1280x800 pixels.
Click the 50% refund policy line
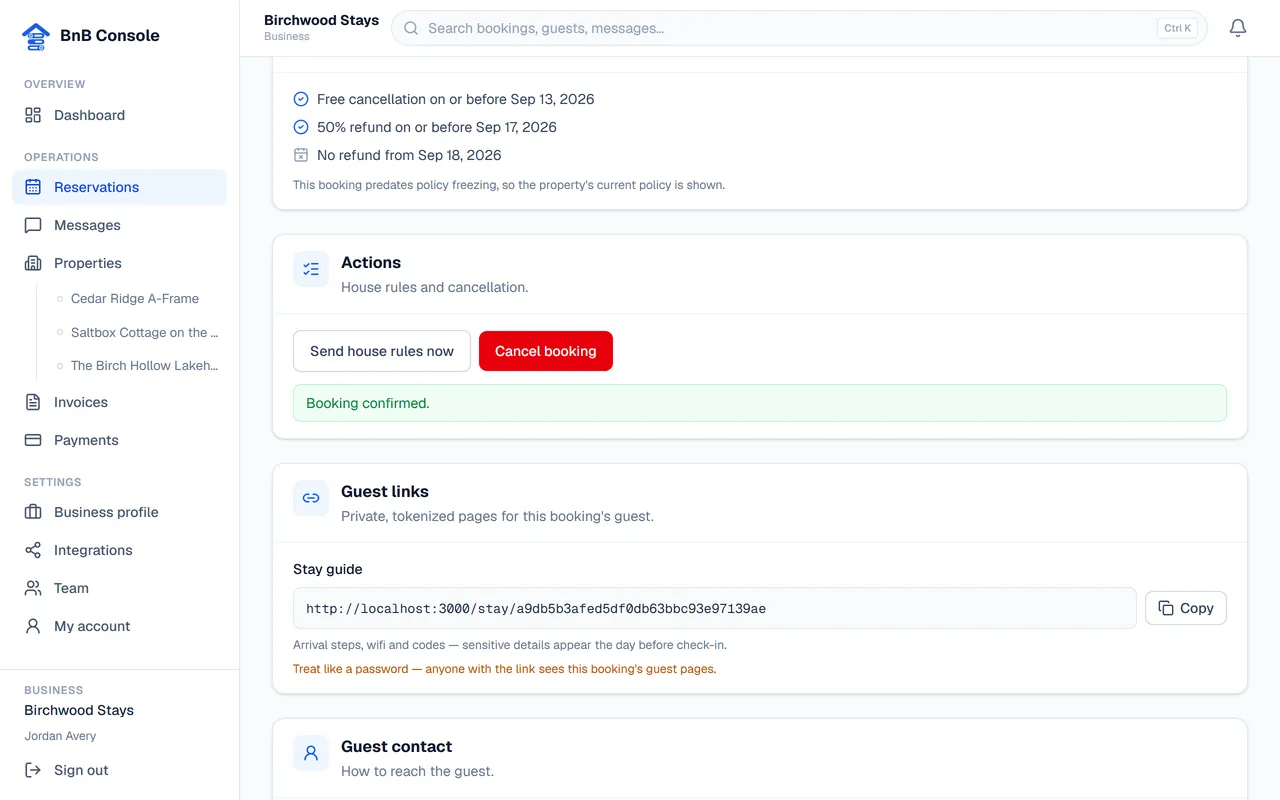(437, 127)
